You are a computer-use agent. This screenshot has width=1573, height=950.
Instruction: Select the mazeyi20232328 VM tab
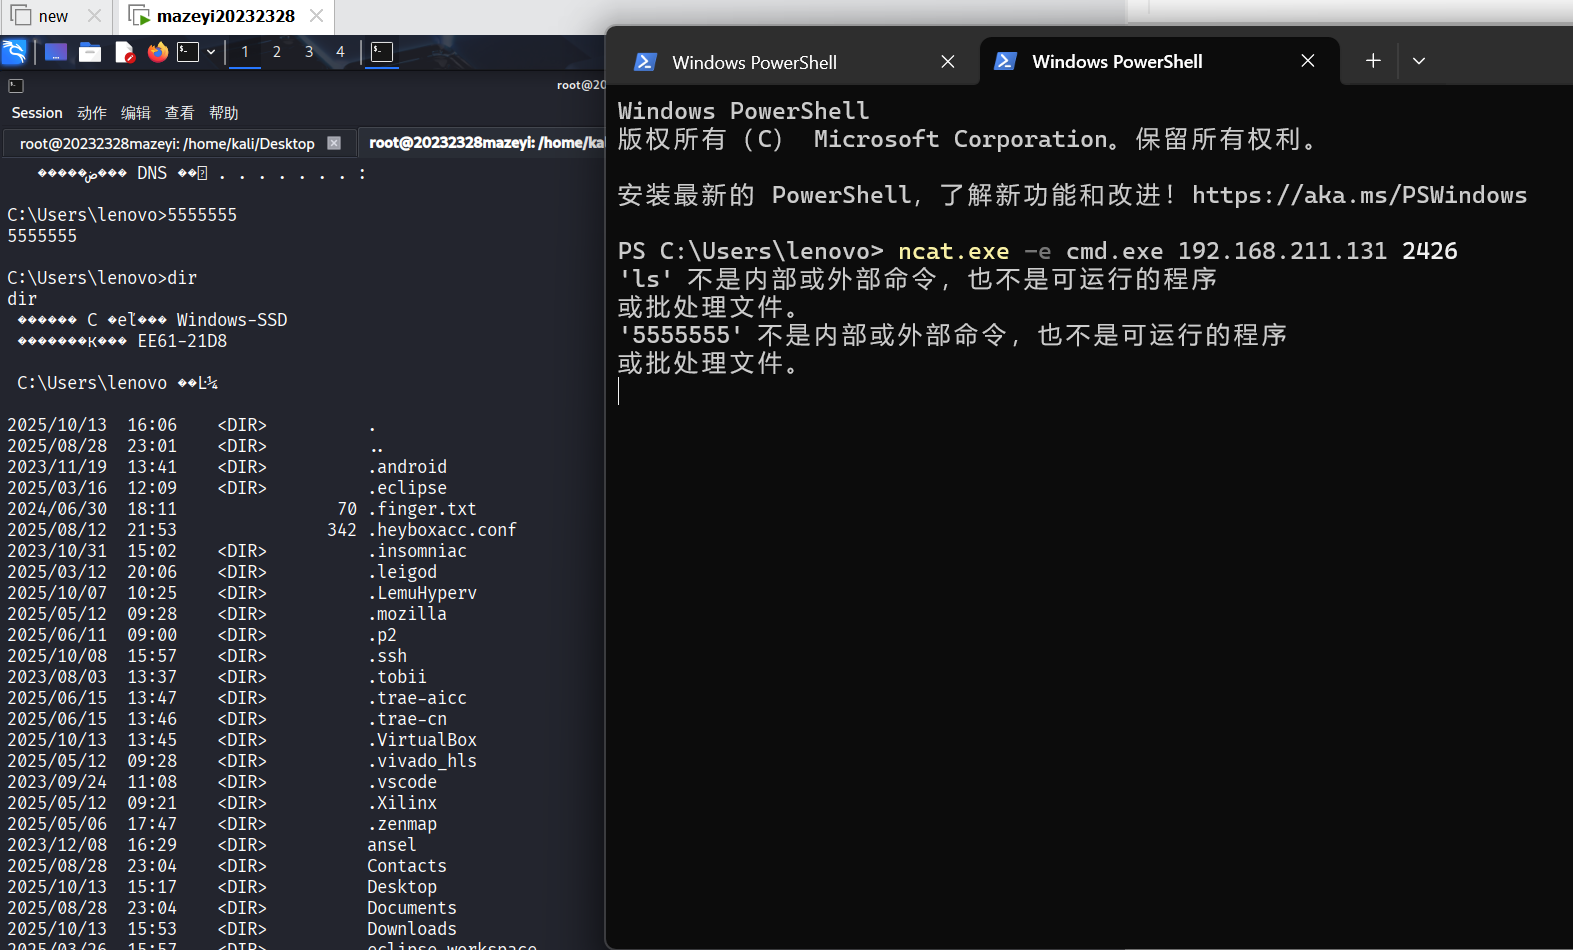tap(226, 16)
